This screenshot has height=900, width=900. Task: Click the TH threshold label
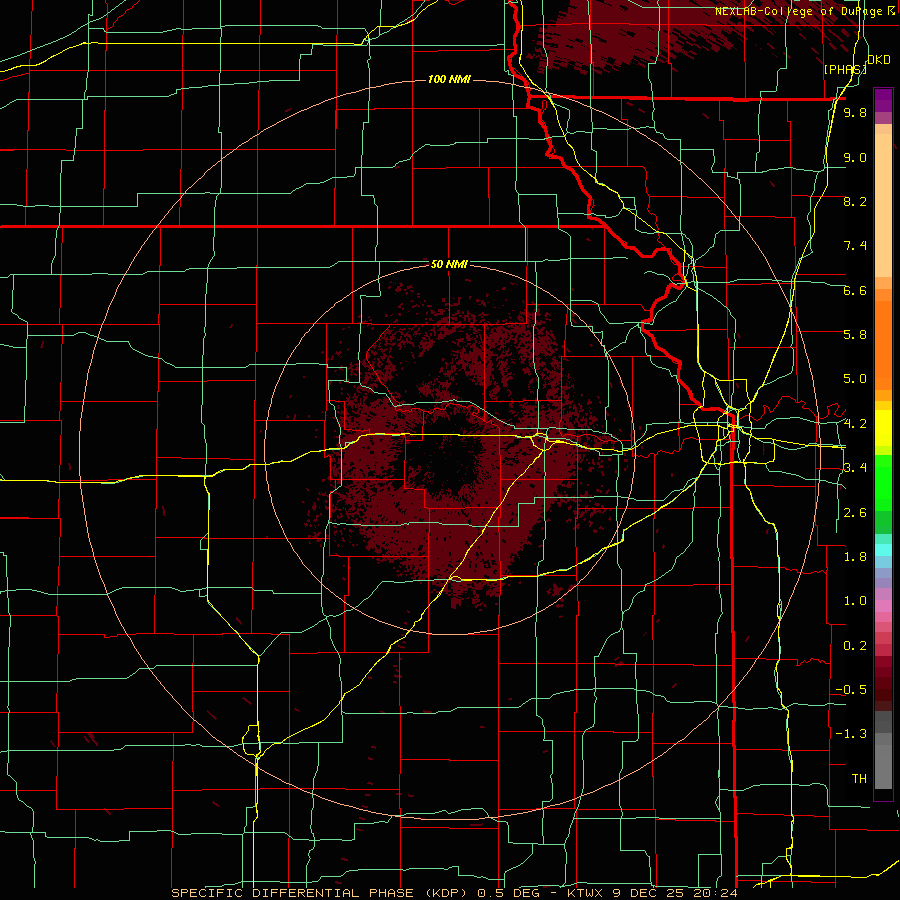pyautogui.click(x=859, y=778)
